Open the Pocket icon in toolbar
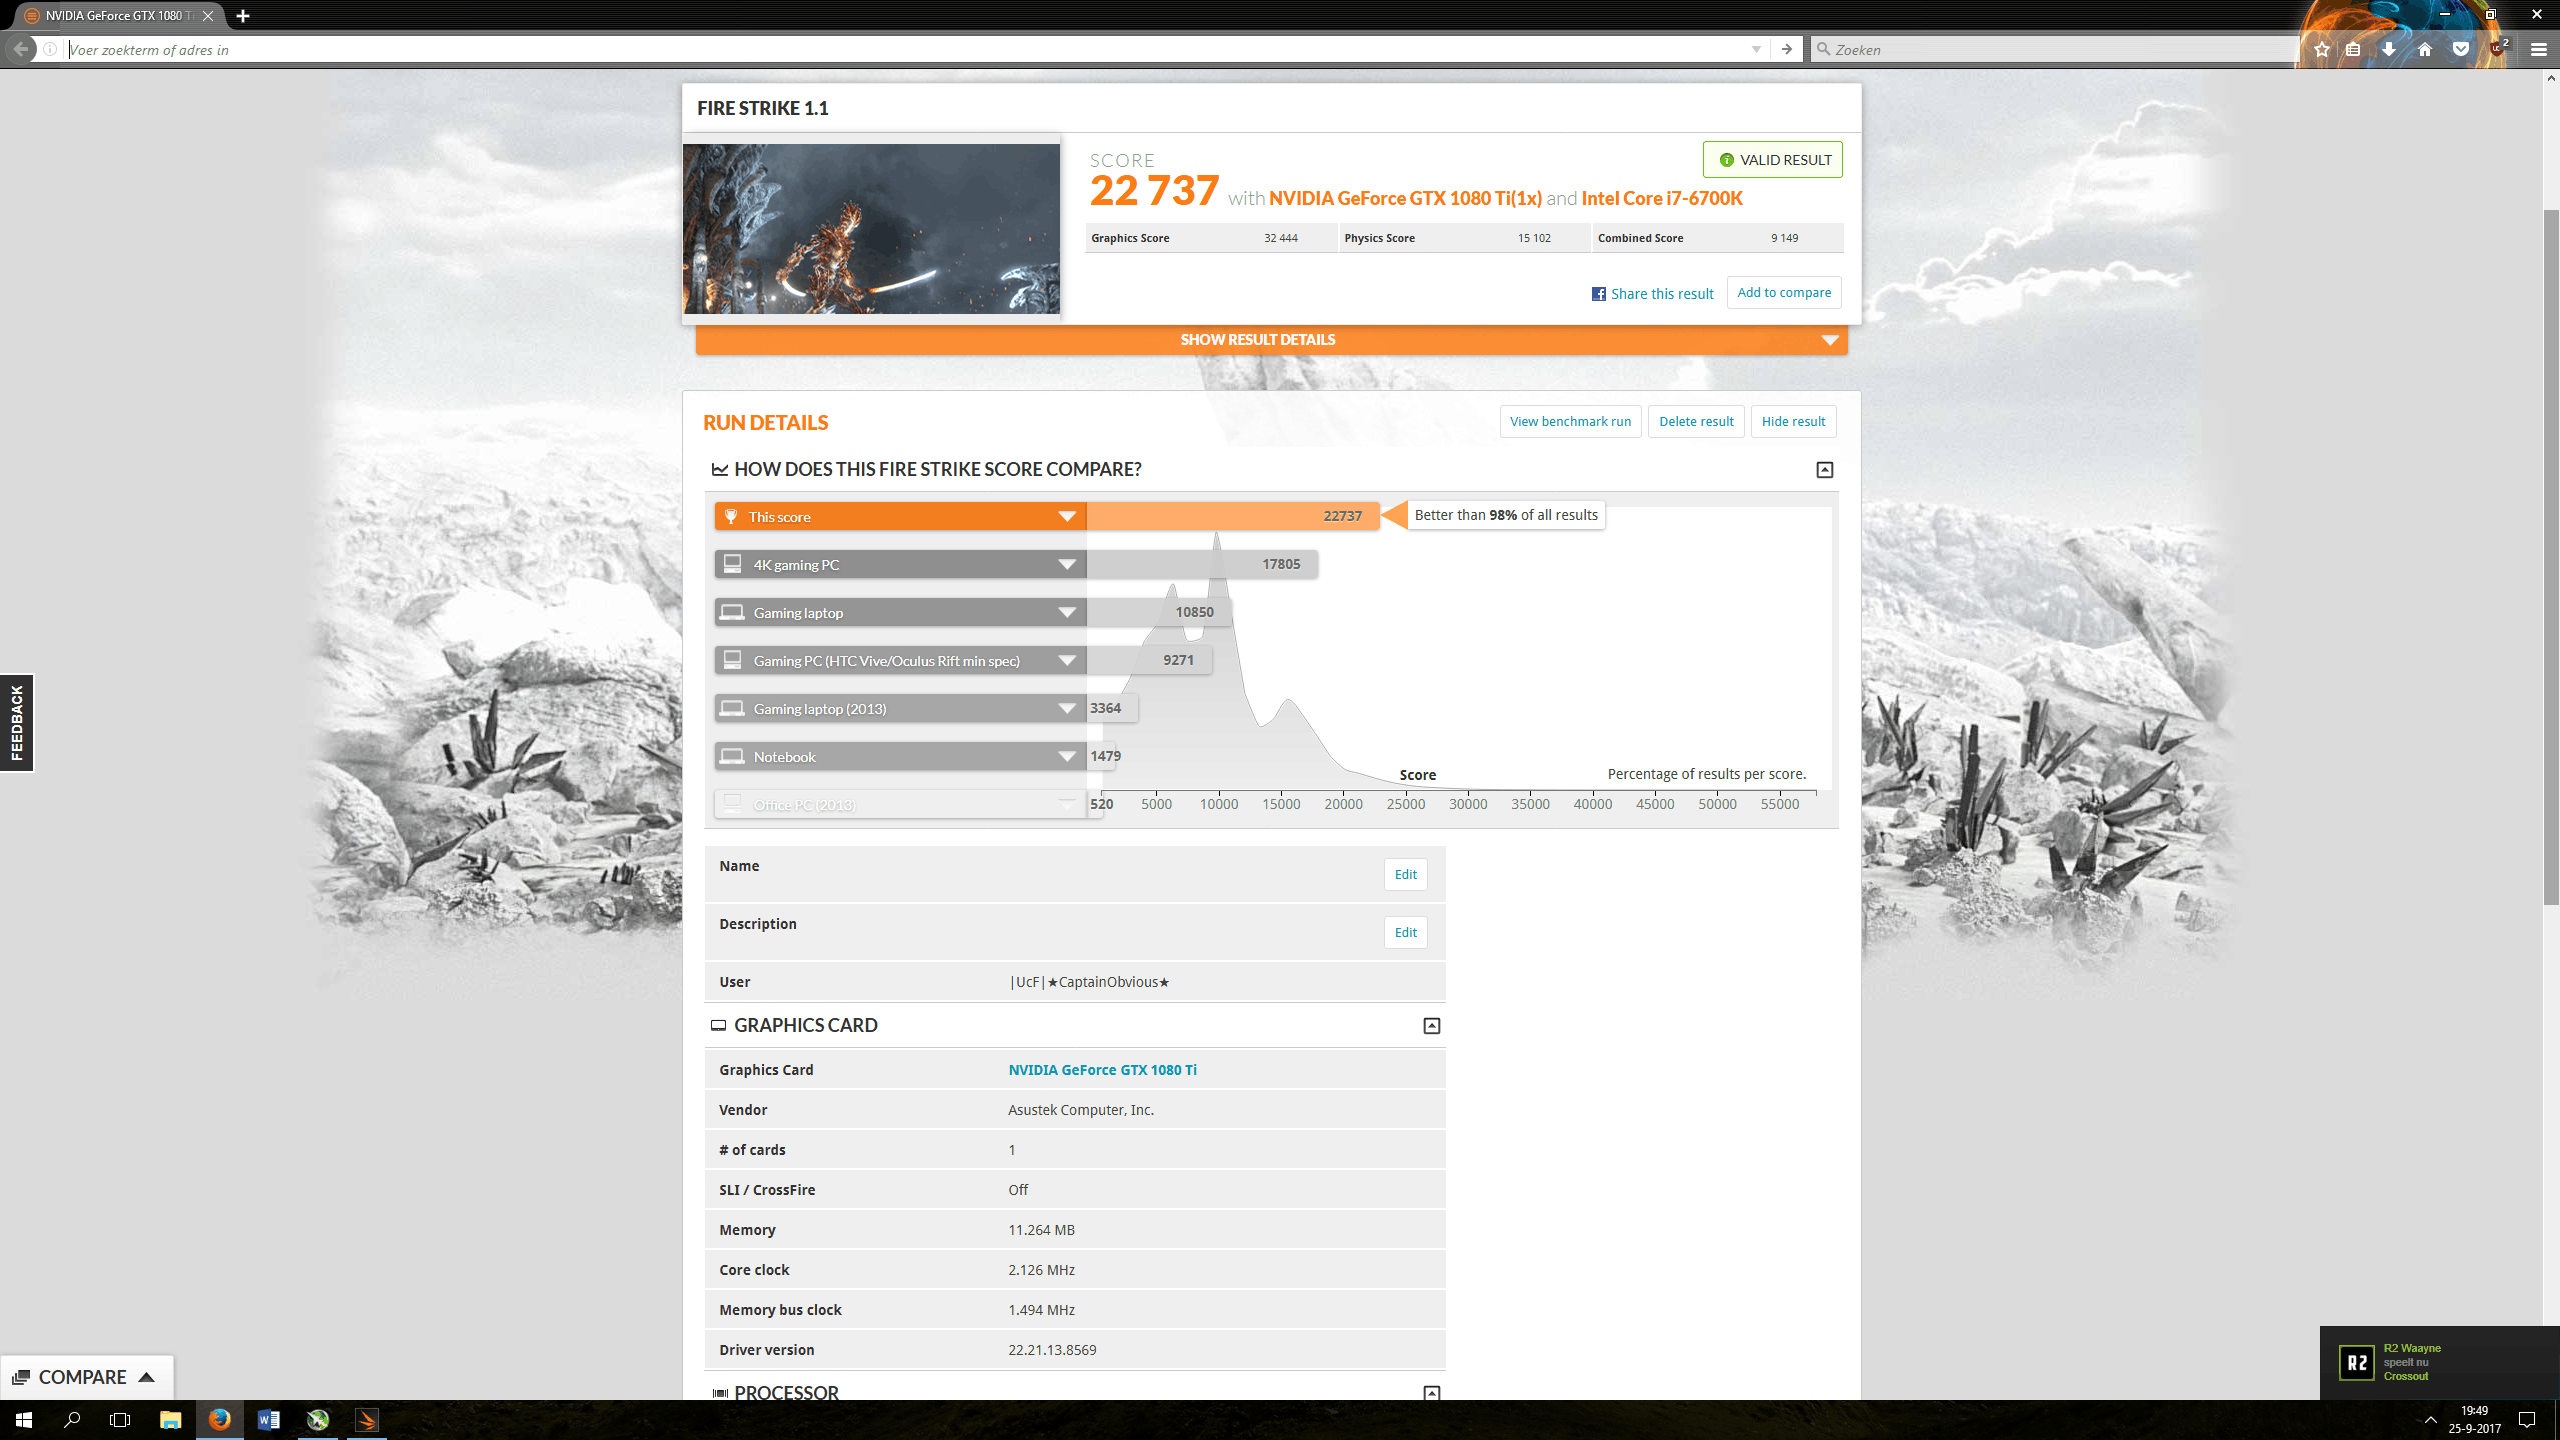Image resolution: width=2560 pixels, height=1440 pixels. click(2461, 49)
